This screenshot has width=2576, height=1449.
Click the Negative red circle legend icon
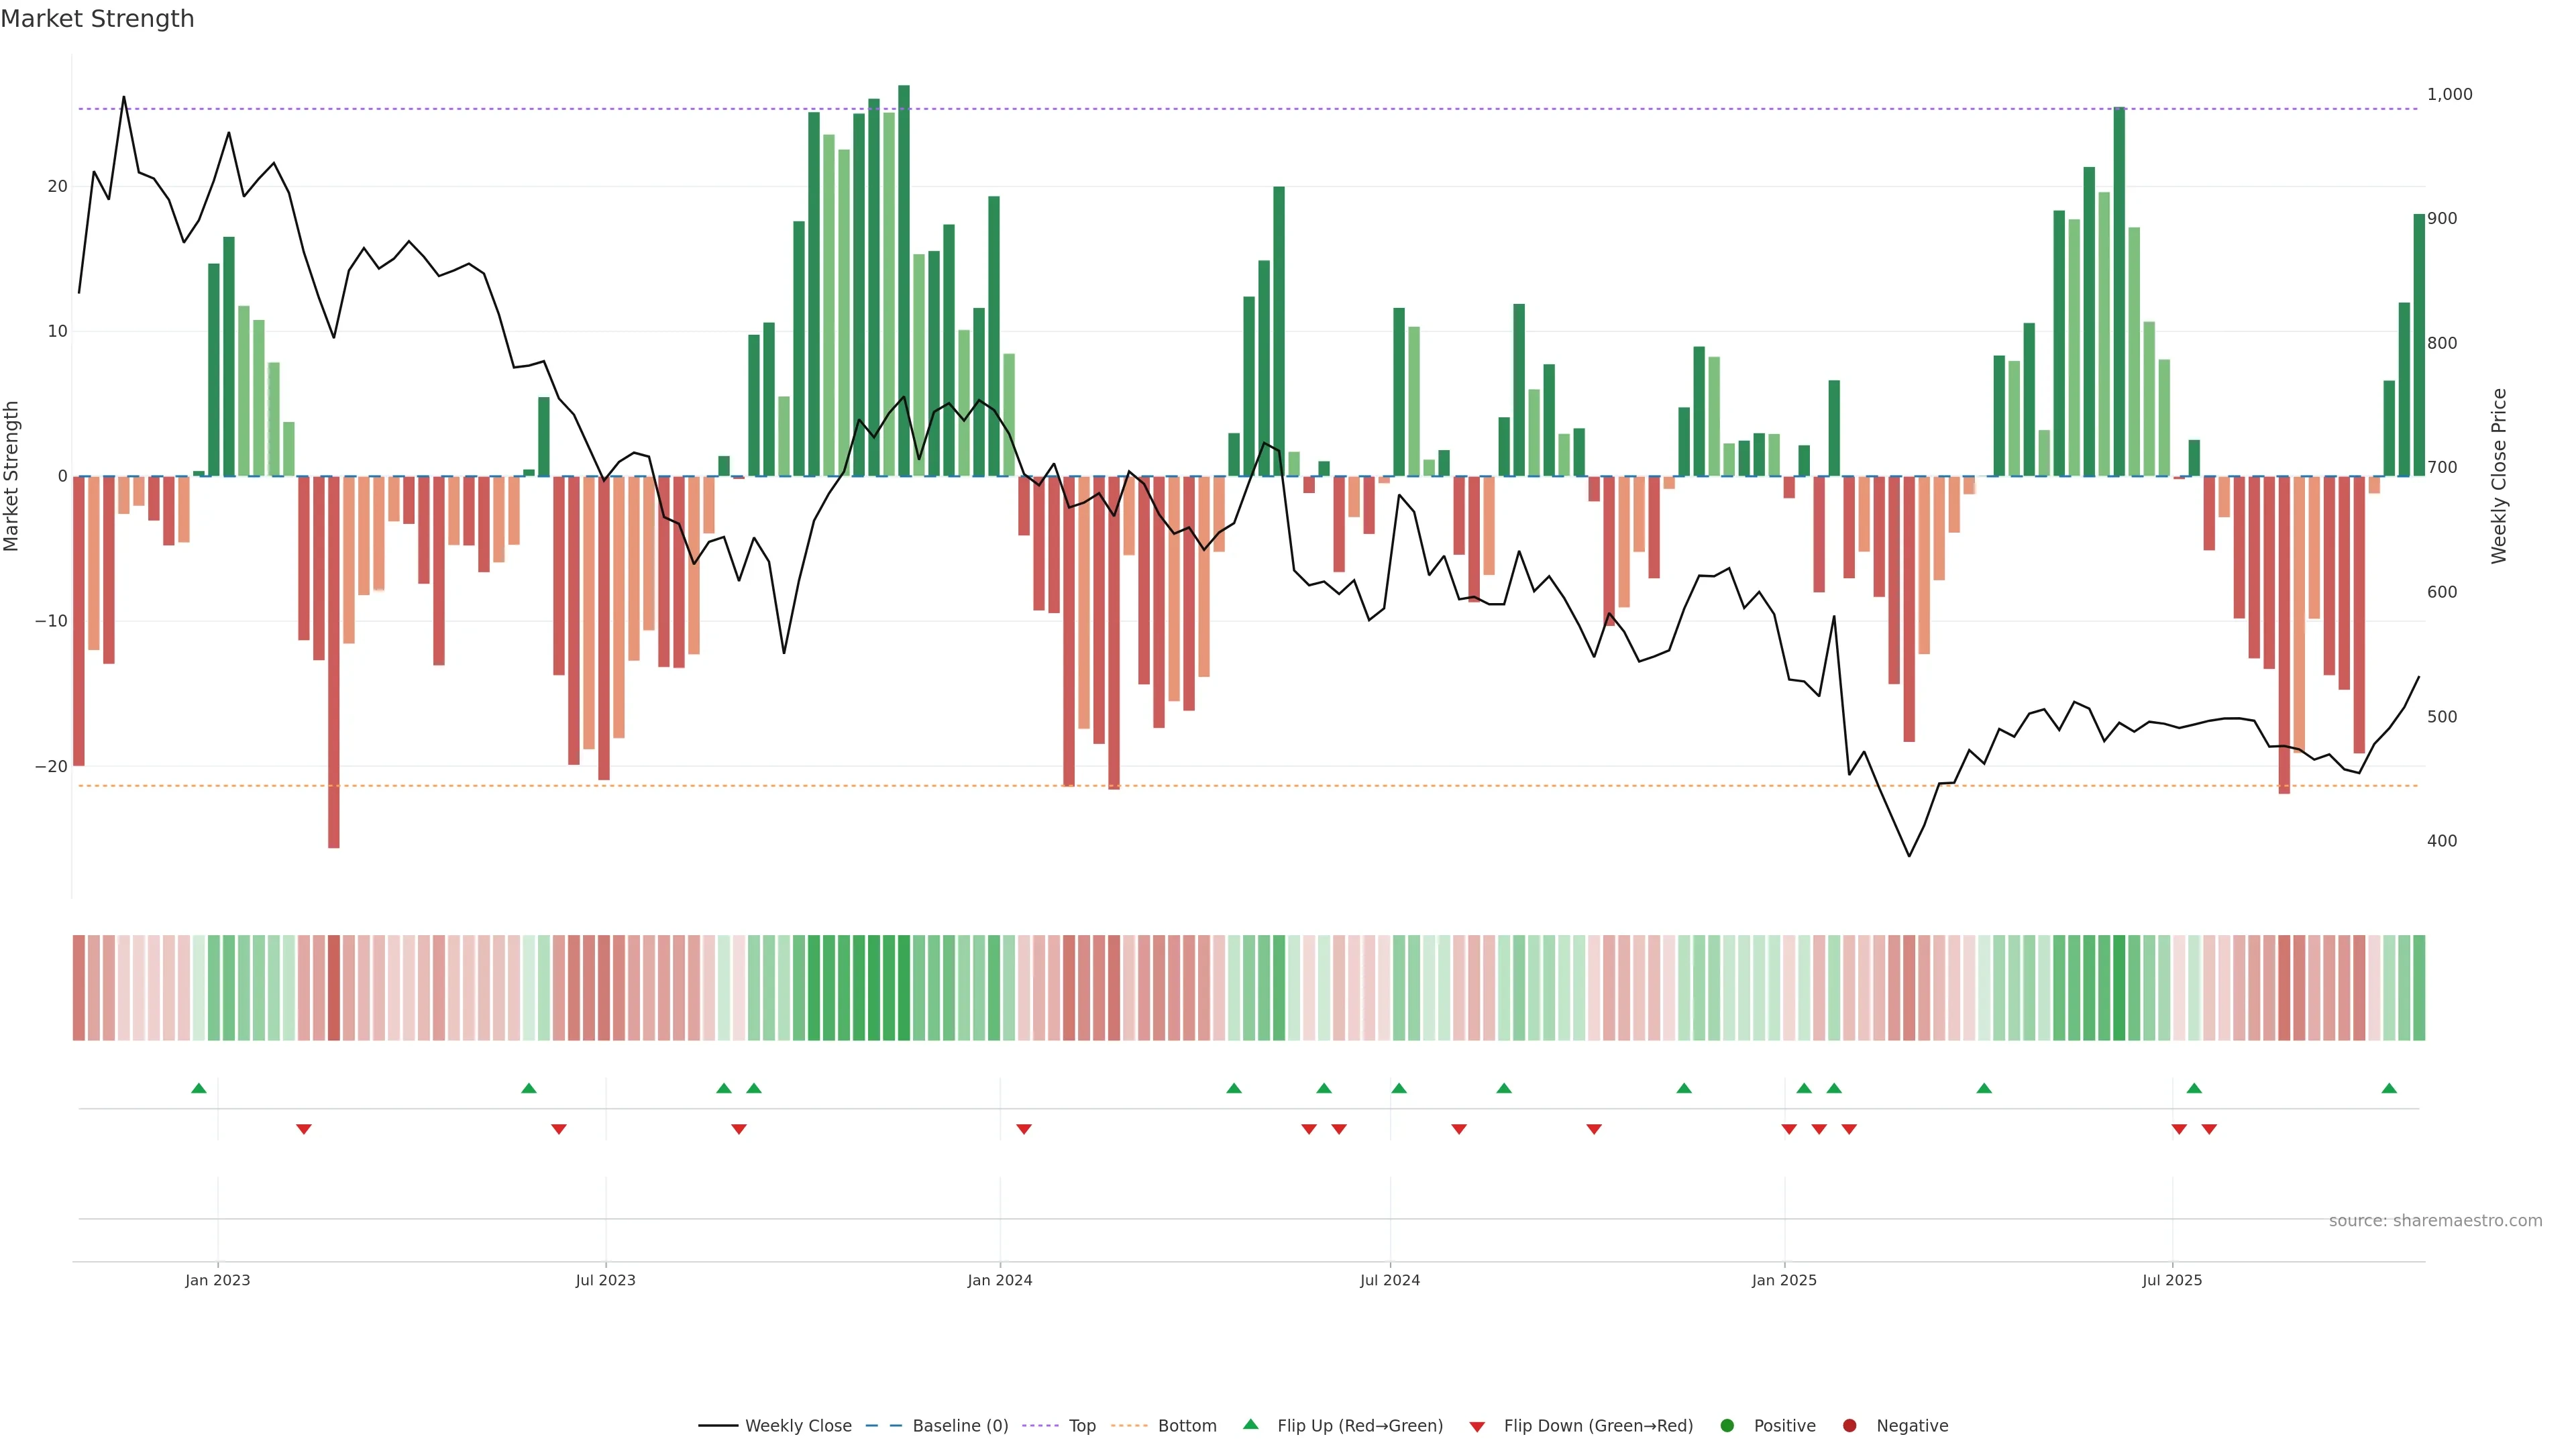pyautogui.click(x=1849, y=1425)
